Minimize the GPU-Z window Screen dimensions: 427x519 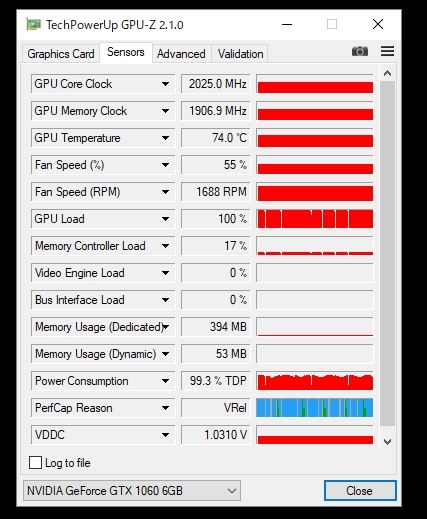pyautogui.click(x=287, y=24)
